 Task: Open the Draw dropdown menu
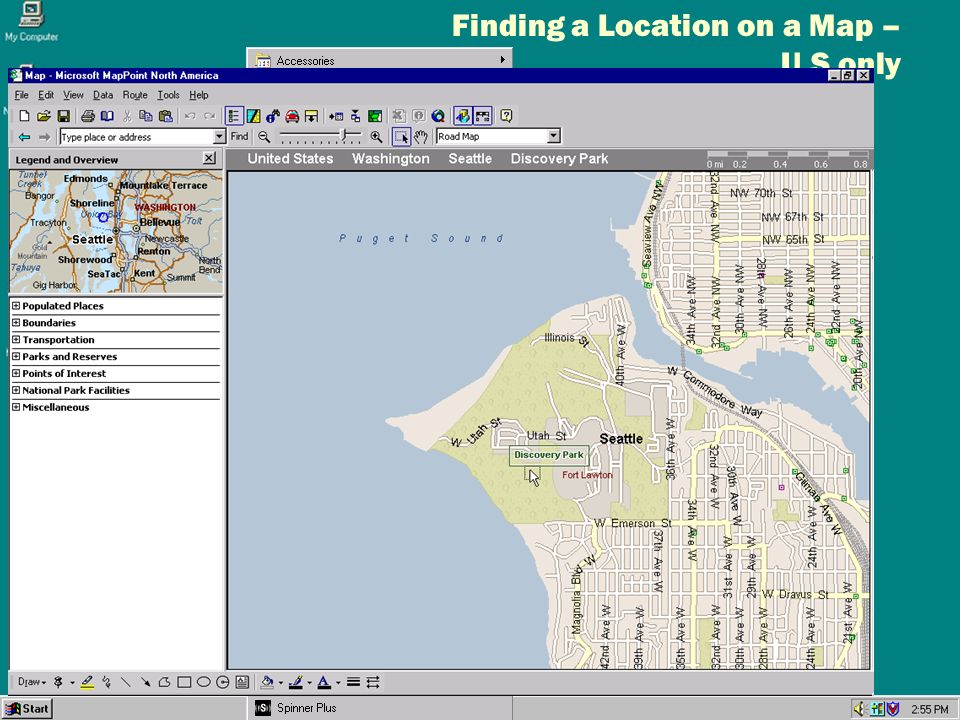(32, 682)
